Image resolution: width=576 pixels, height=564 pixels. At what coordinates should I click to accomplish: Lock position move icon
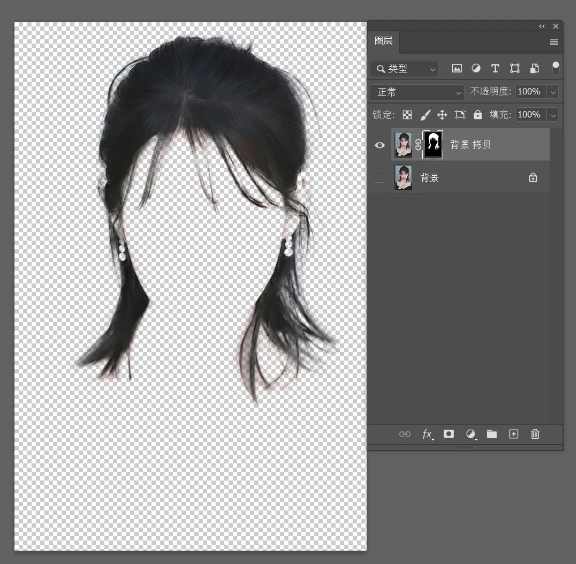coord(442,115)
